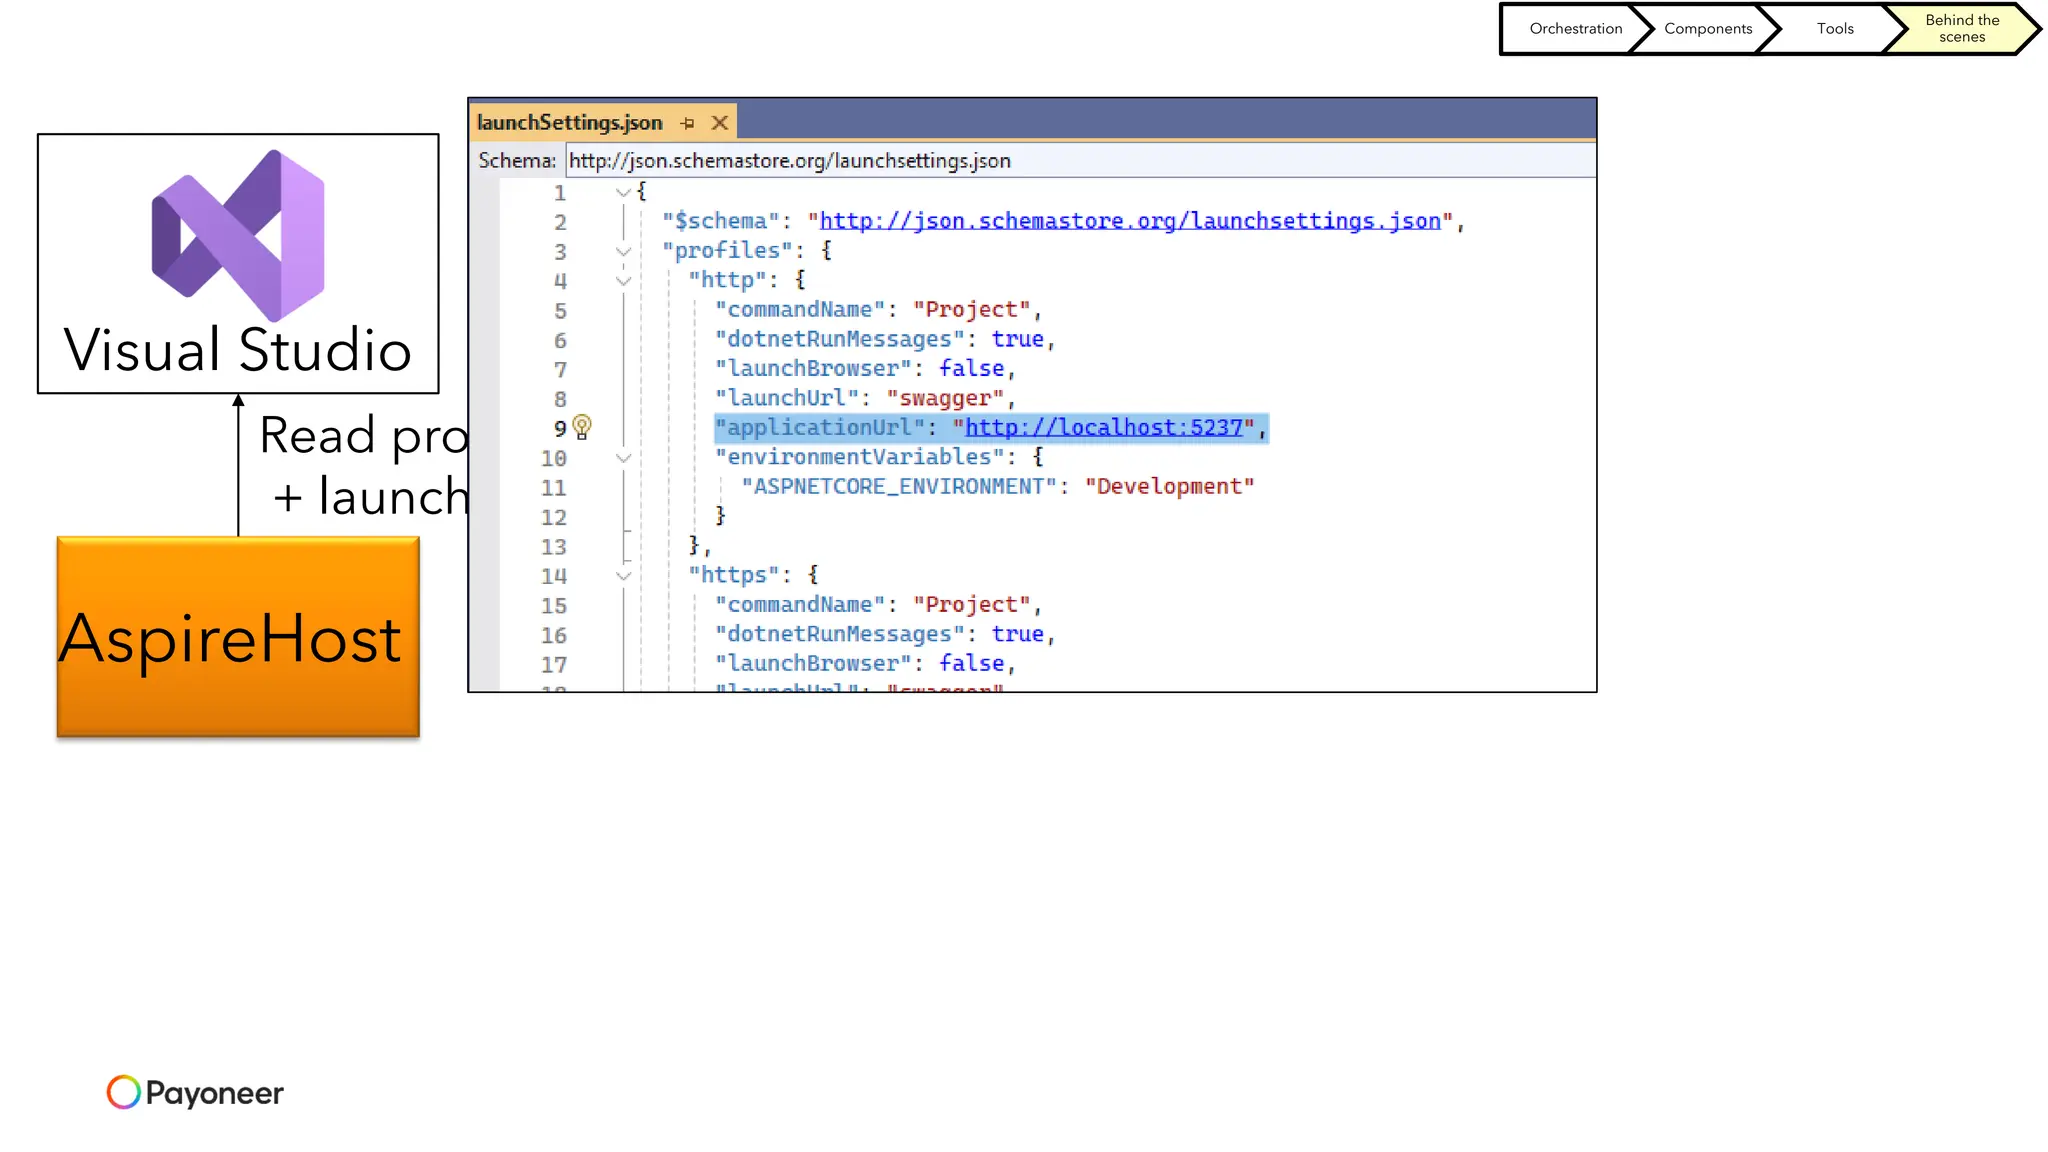The image size is (2048, 1152).
Task: Click the Payoneer logo
Action: (x=195, y=1092)
